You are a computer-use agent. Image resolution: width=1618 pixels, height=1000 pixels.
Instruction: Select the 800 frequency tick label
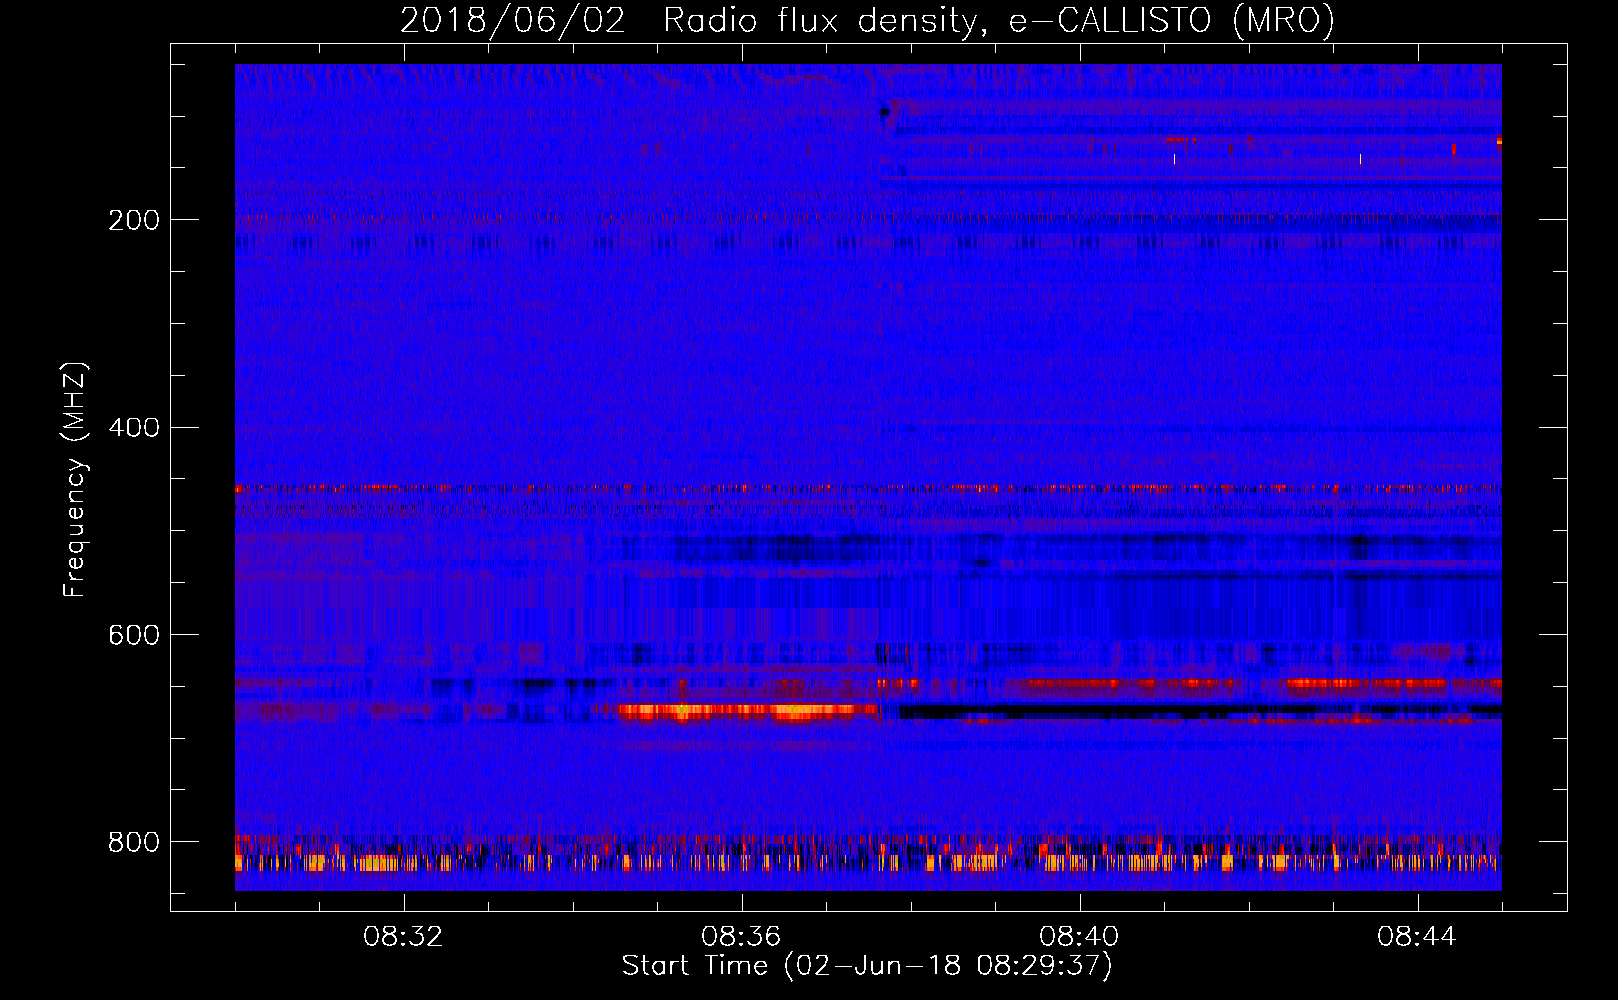click(x=134, y=843)
